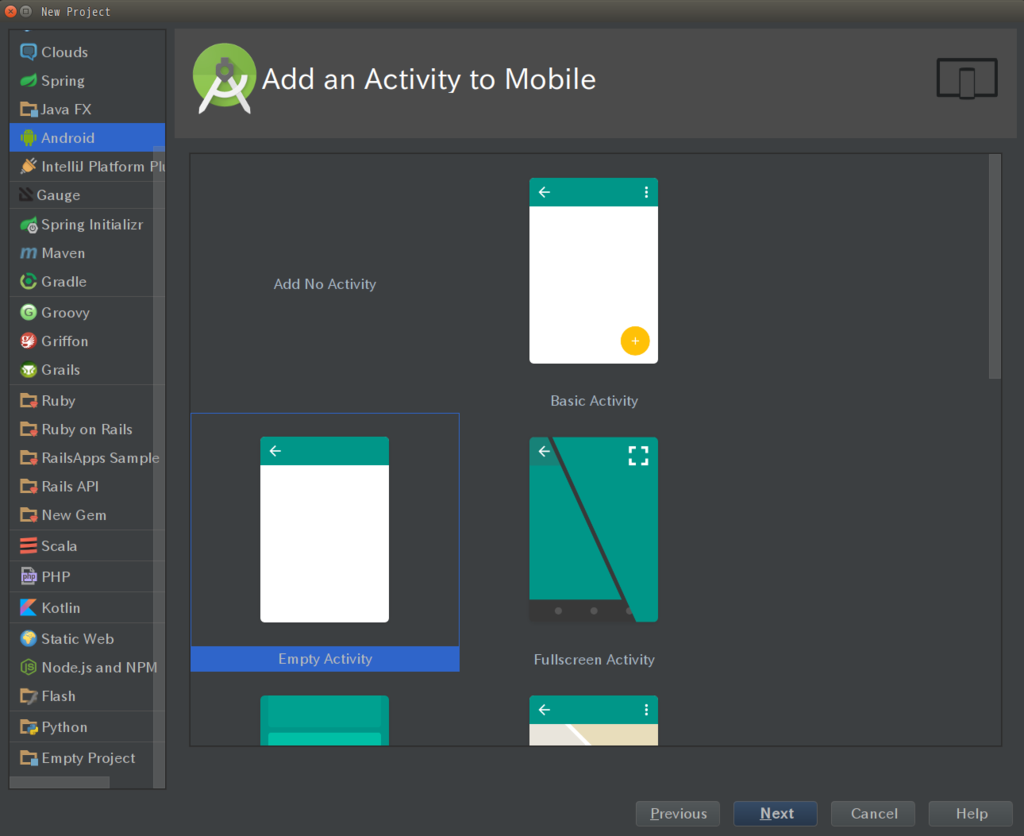
Task: Click the Gradle icon
Action: click(x=28, y=281)
